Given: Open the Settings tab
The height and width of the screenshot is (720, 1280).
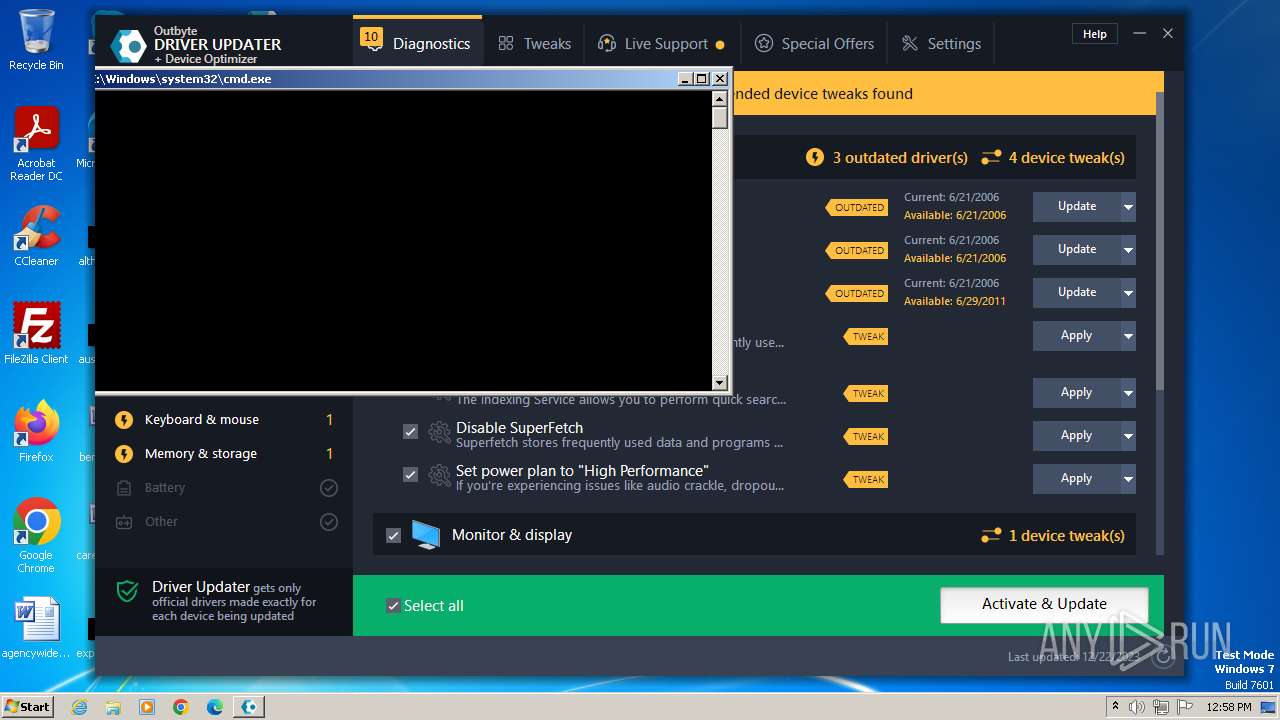Looking at the screenshot, I should [941, 43].
